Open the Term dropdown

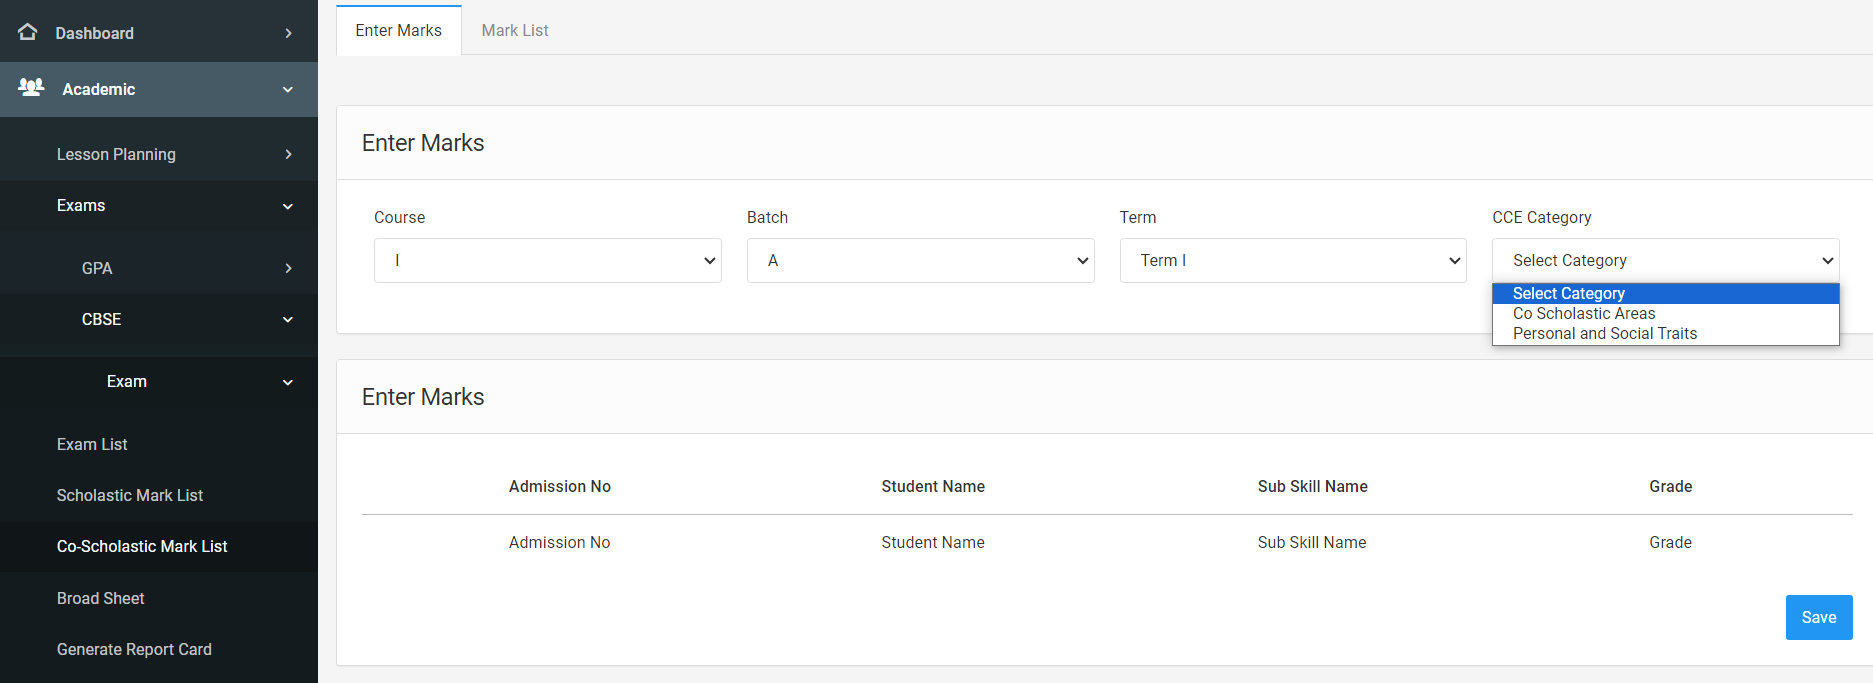[x=1292, y=260]
